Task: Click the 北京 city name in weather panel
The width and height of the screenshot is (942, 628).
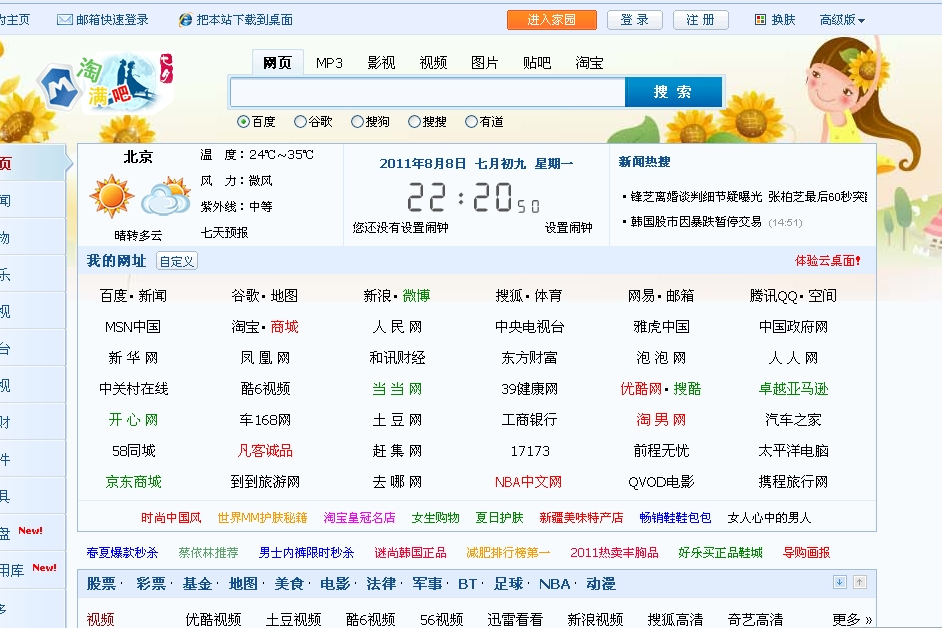Action: point(138,157)
